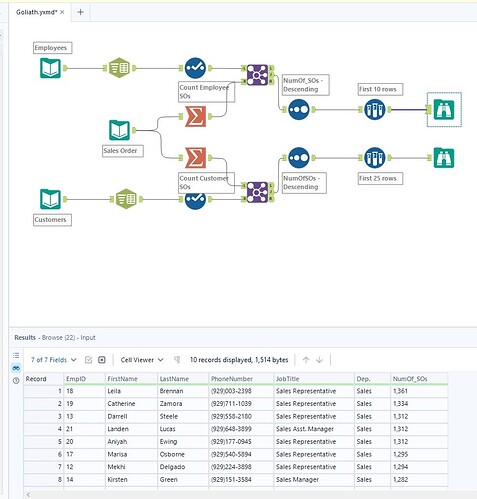
Task: Click the down arrow to next record
Action: click(x=319, y=360)
